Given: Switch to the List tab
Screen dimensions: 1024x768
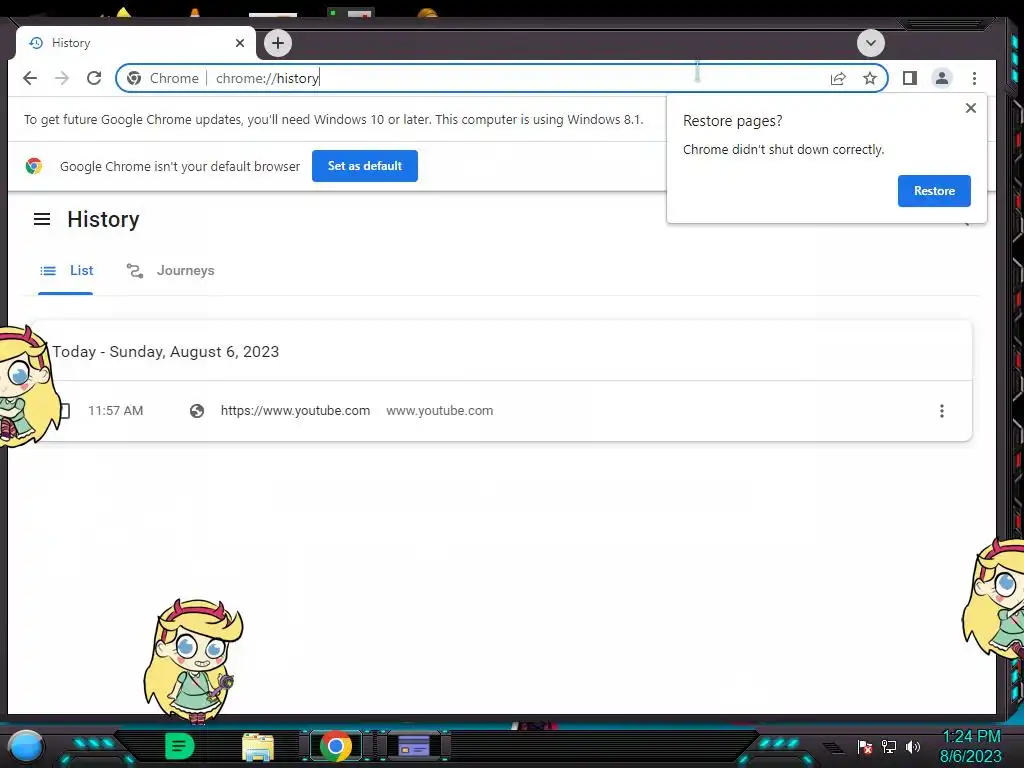Looking at the screenshot, I should (66, 271).
